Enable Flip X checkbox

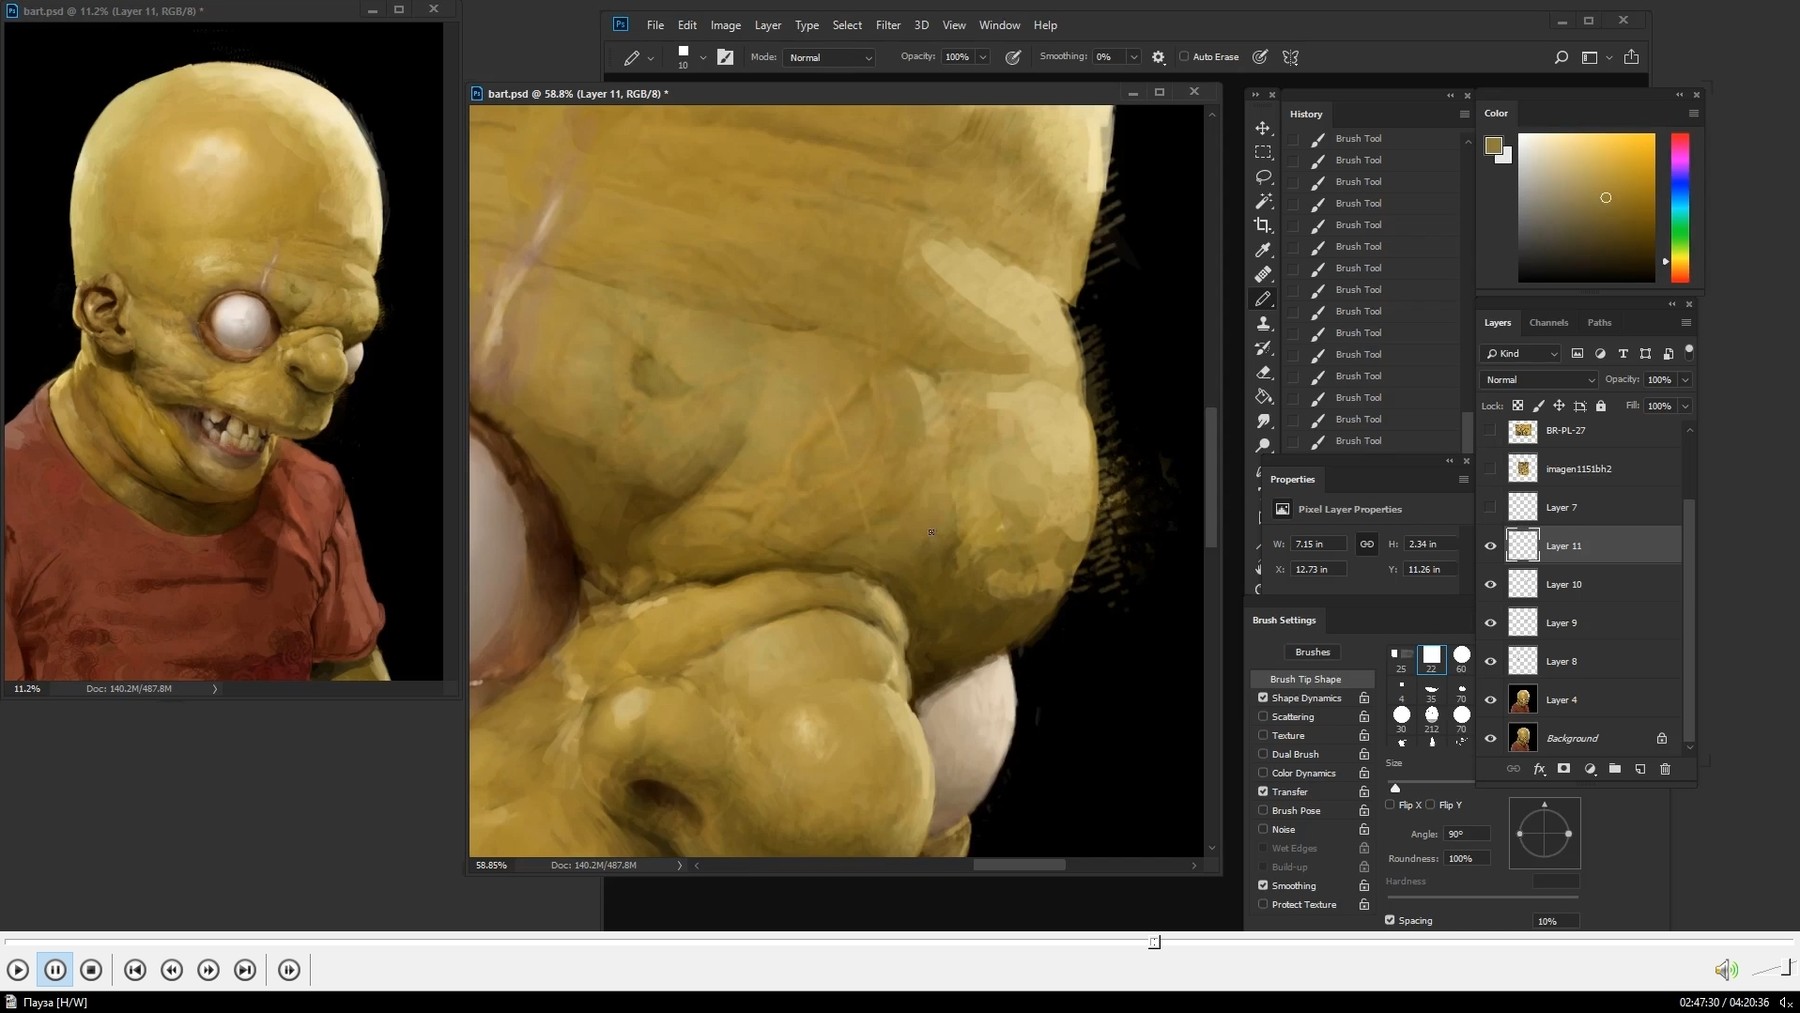click(x=1390, y=805)
